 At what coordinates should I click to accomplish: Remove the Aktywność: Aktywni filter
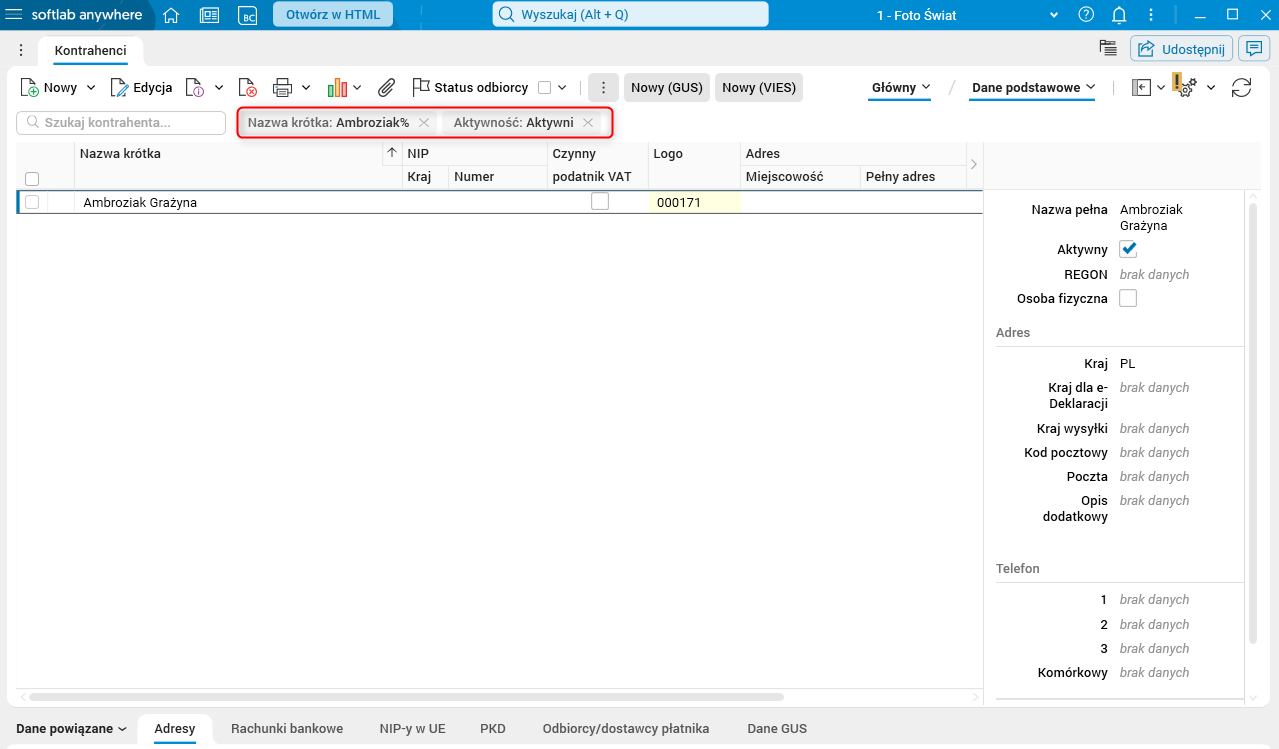(588, 122)
